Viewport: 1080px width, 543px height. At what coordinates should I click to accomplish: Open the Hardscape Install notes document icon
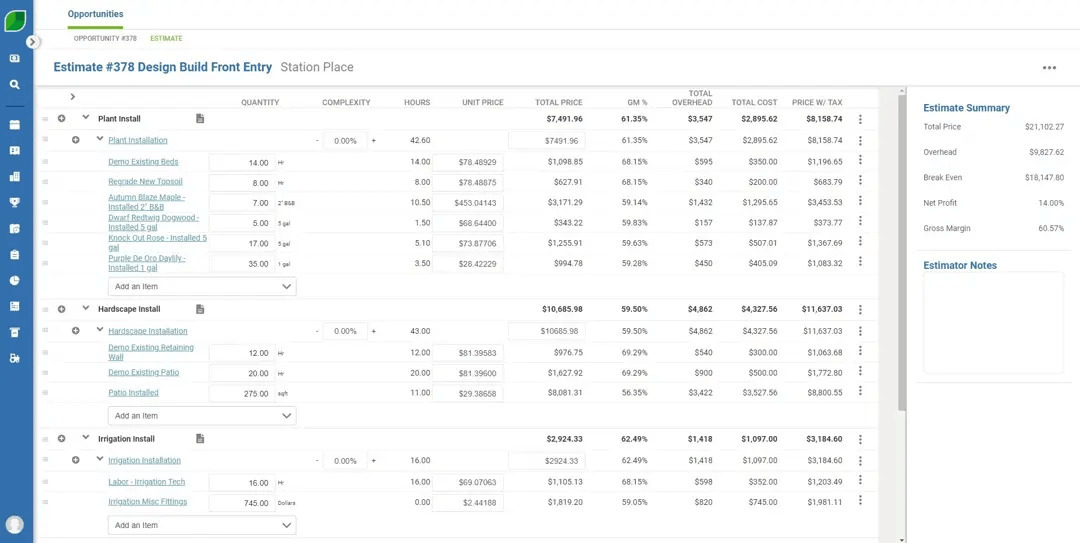[200, 309]
